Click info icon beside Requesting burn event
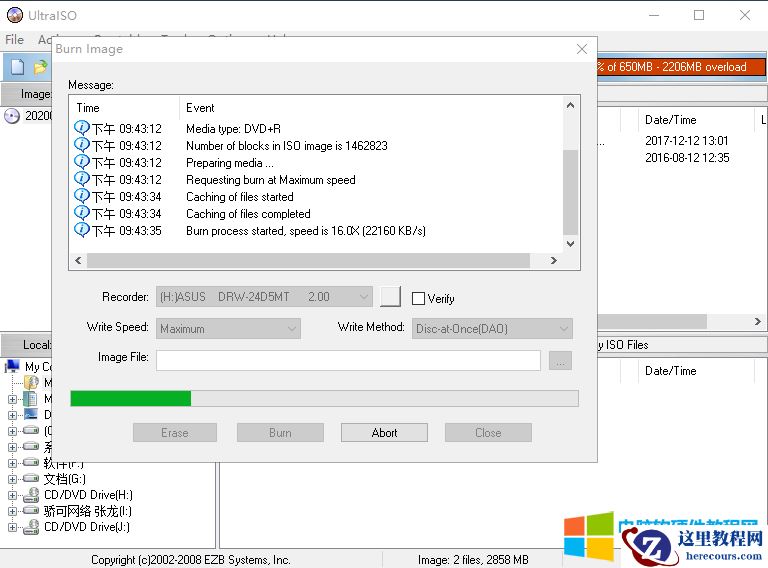 [x=82, y=179]
